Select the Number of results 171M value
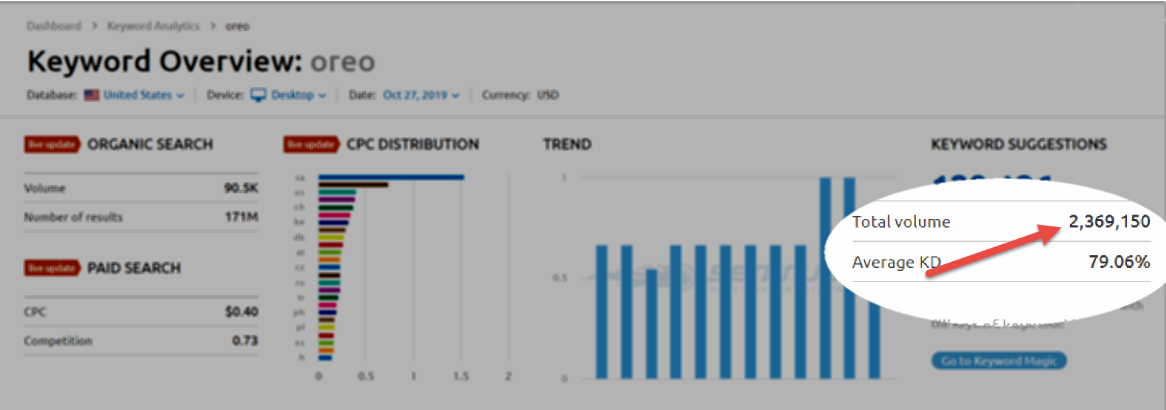 coord(242,217)
